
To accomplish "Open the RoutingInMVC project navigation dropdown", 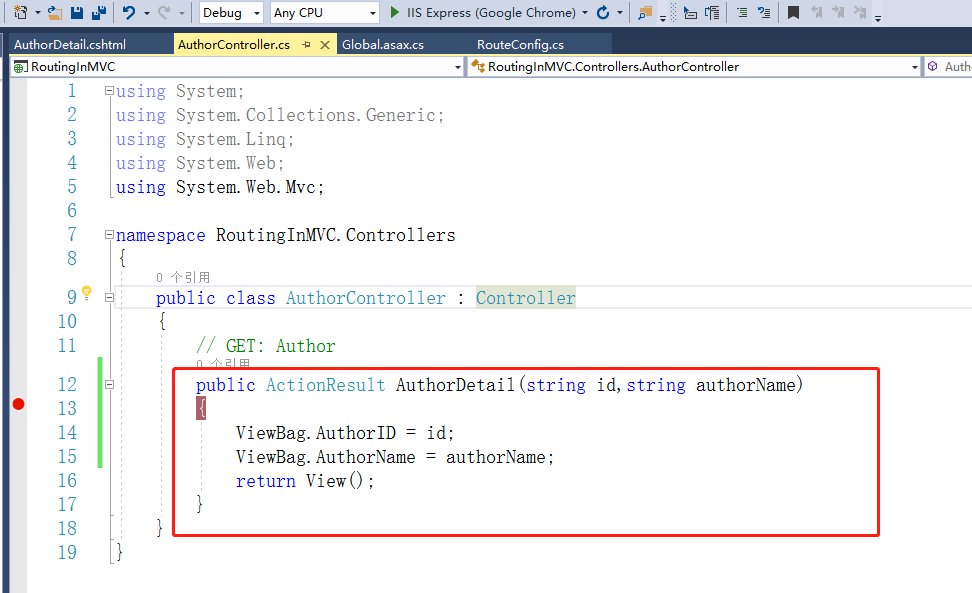I will click(237, 67).
